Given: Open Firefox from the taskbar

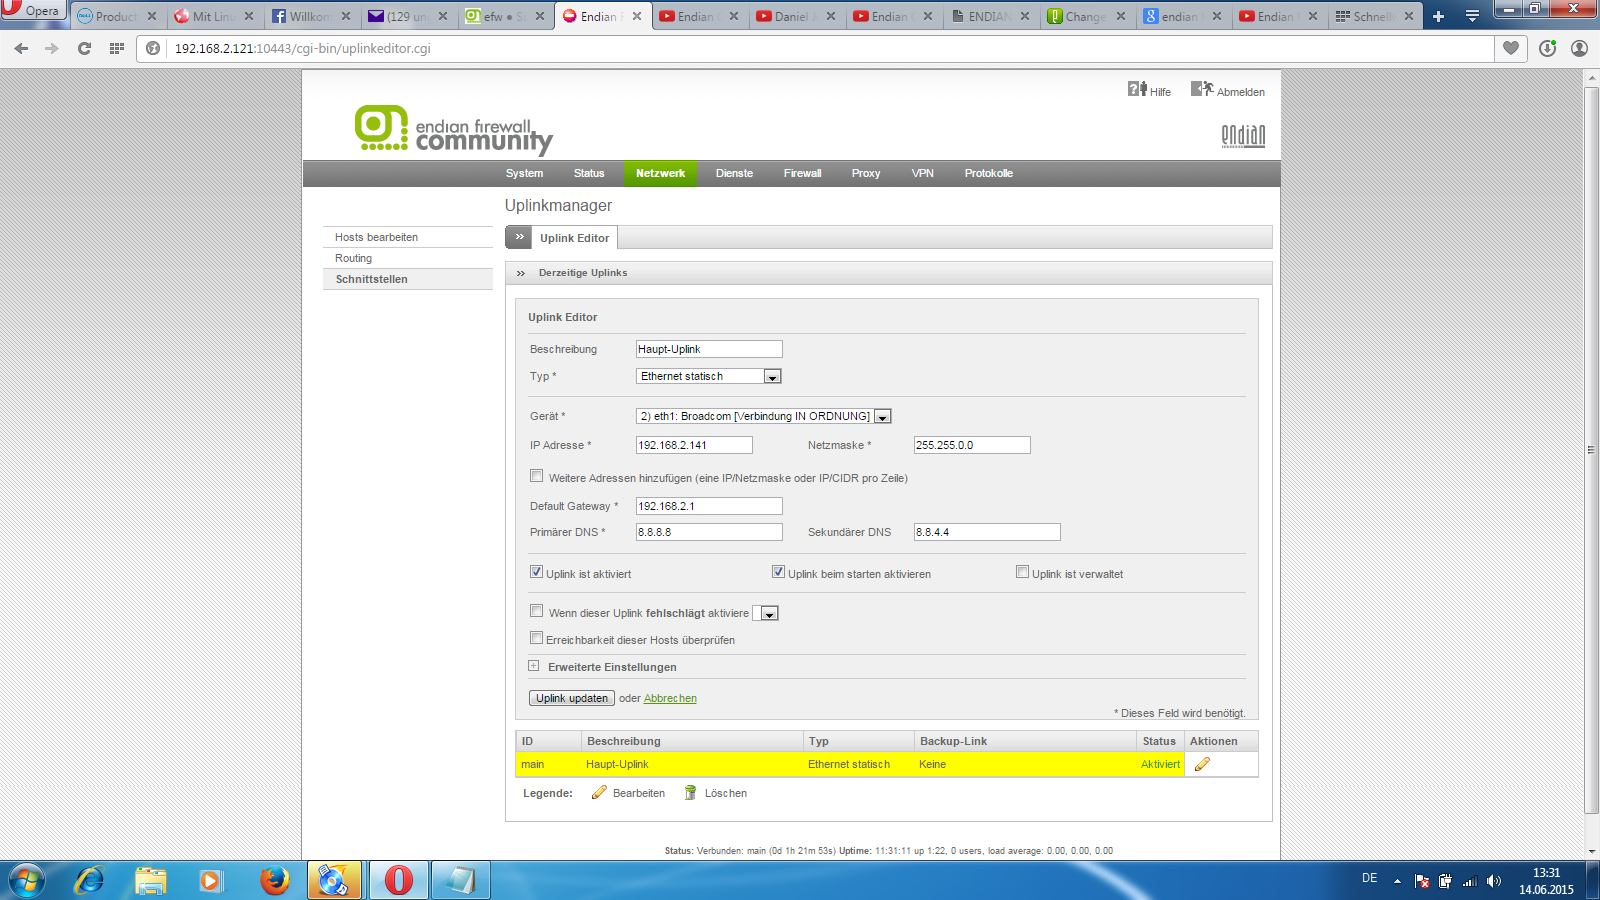Looking at the screenshot, I should pyautogui.click(x=274, y=880).
